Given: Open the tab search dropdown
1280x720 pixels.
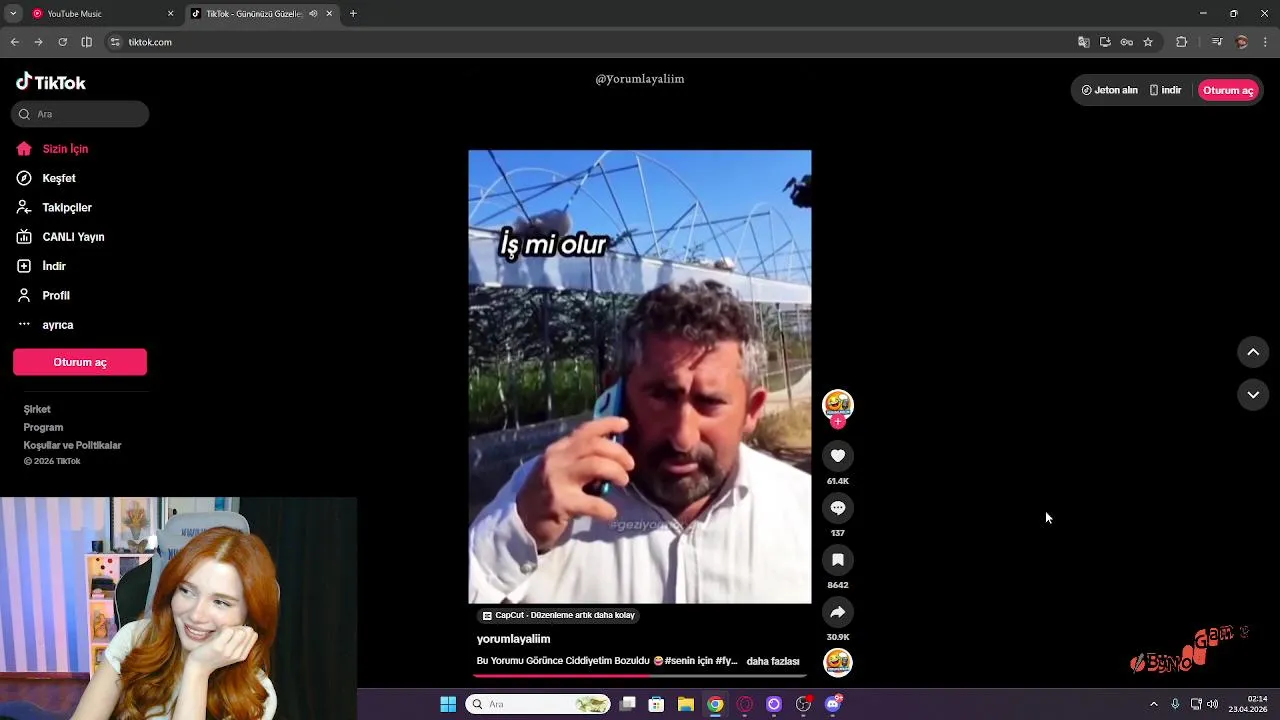Looking at the screenshot, I should [12, 14].
